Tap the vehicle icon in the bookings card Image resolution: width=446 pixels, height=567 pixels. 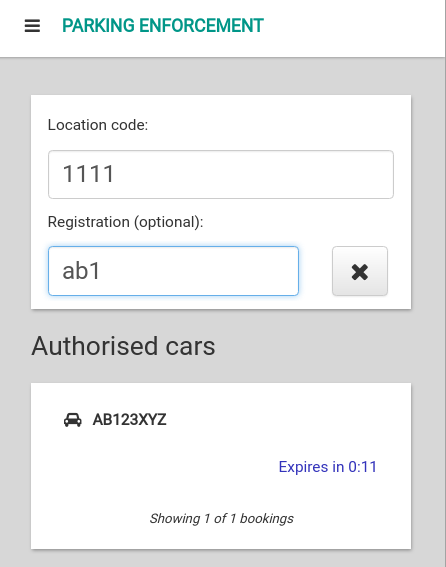point(72,420)
